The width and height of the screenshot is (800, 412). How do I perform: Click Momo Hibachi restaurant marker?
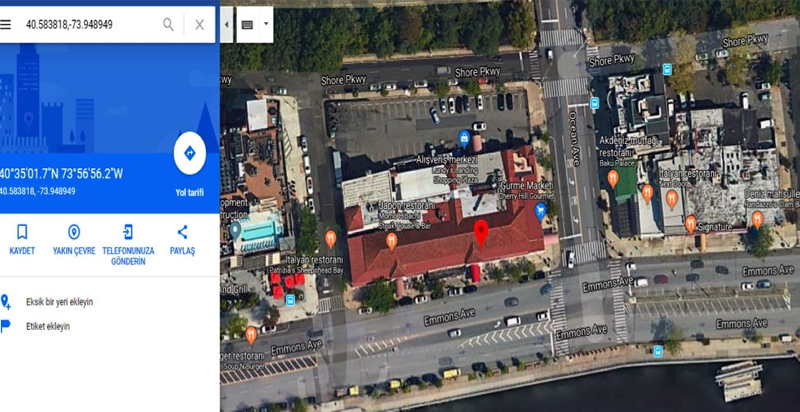[x=391, y=241]
